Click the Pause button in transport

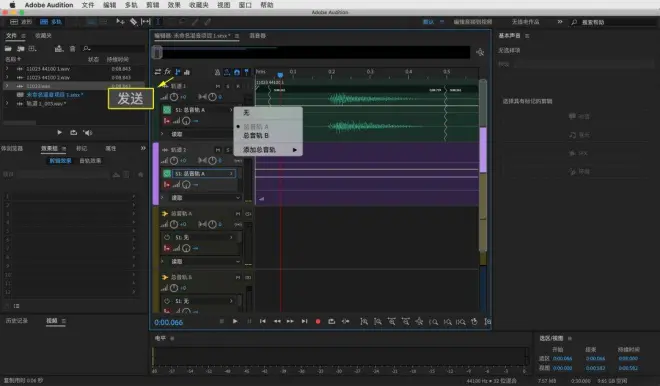point(249,322)
